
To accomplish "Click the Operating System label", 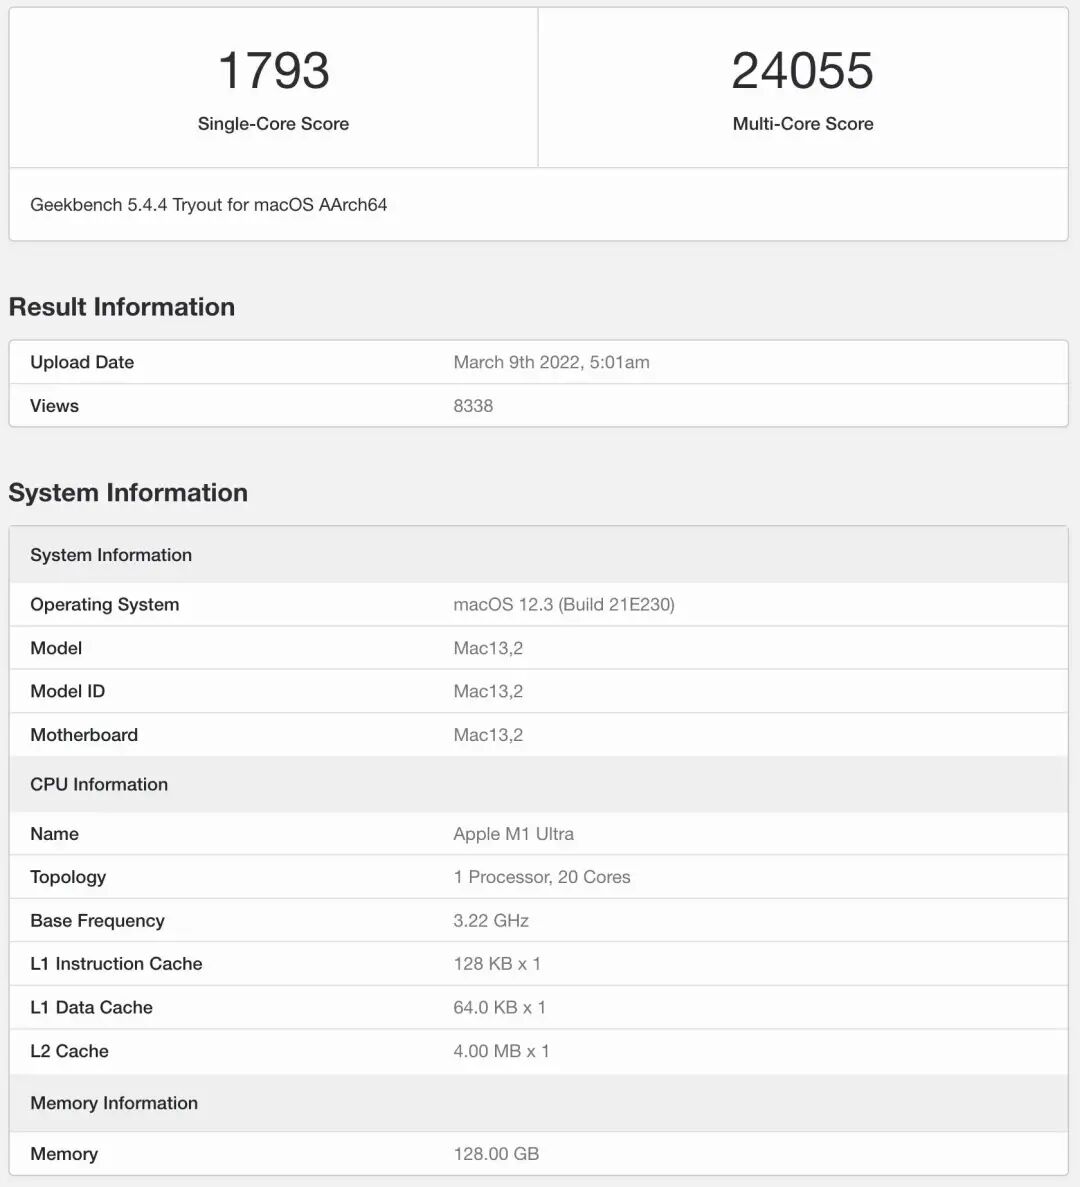I will 104,604.
